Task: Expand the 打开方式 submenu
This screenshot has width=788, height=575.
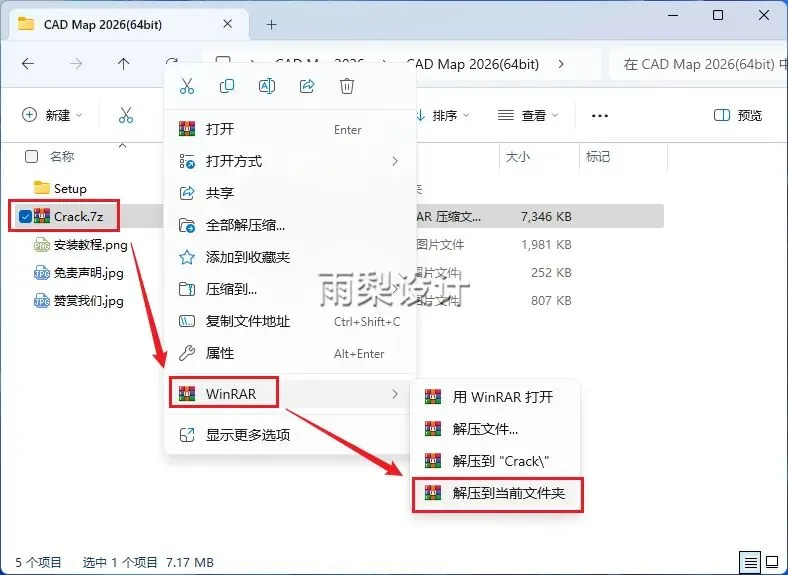Action: click(x=290, y=161)
